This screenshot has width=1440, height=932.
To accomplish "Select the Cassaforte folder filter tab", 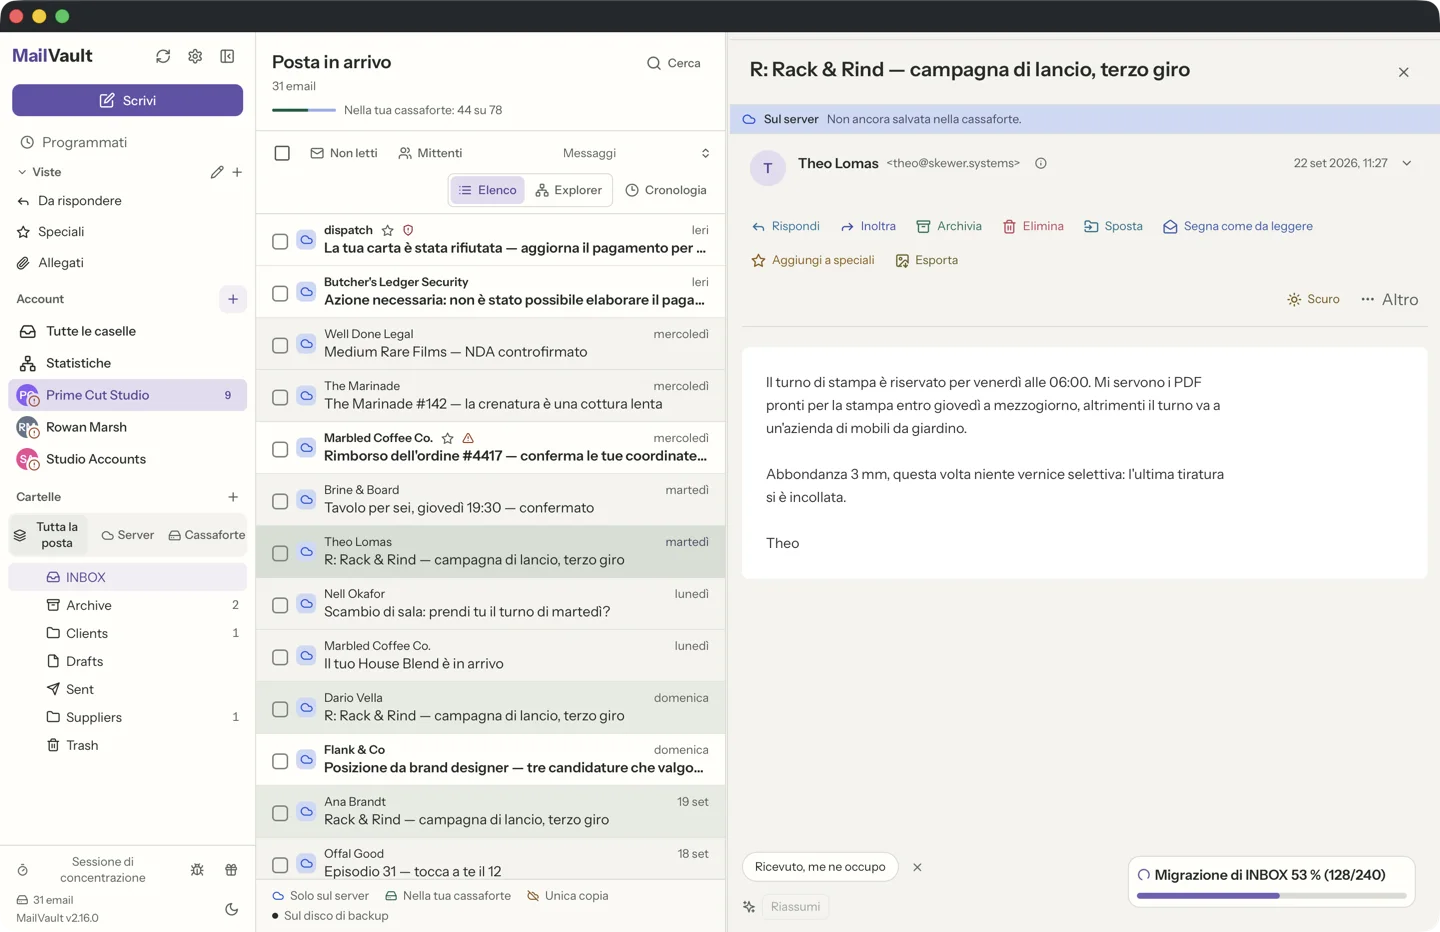I will point(207,535).
